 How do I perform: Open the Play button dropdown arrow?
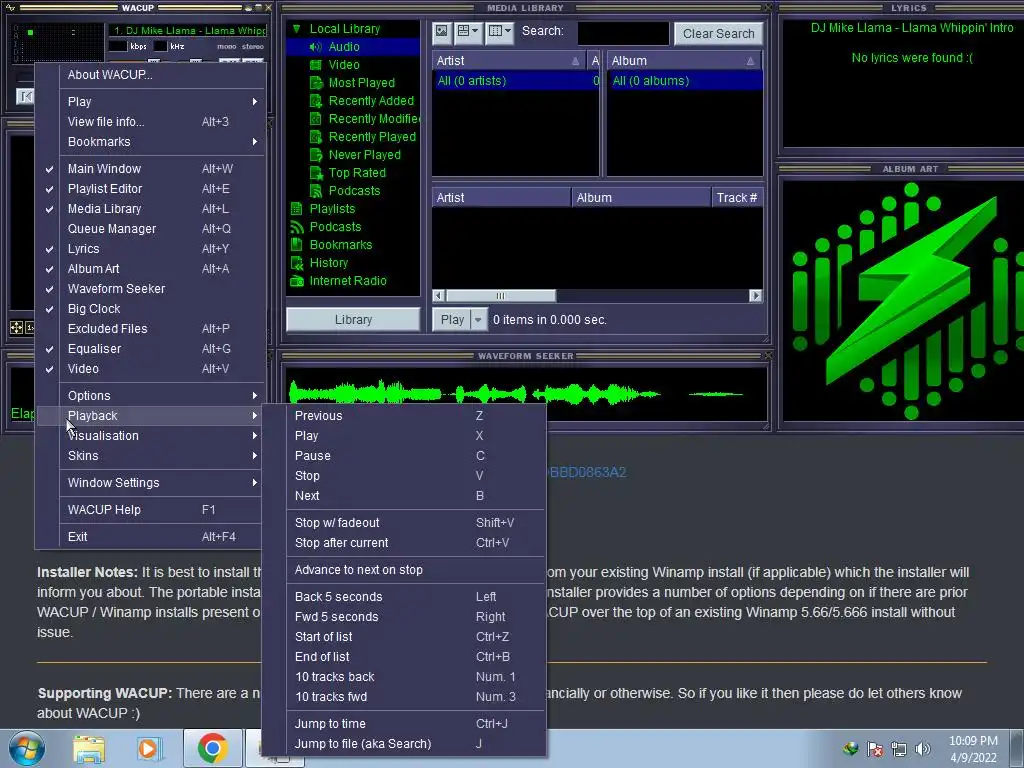478,319
